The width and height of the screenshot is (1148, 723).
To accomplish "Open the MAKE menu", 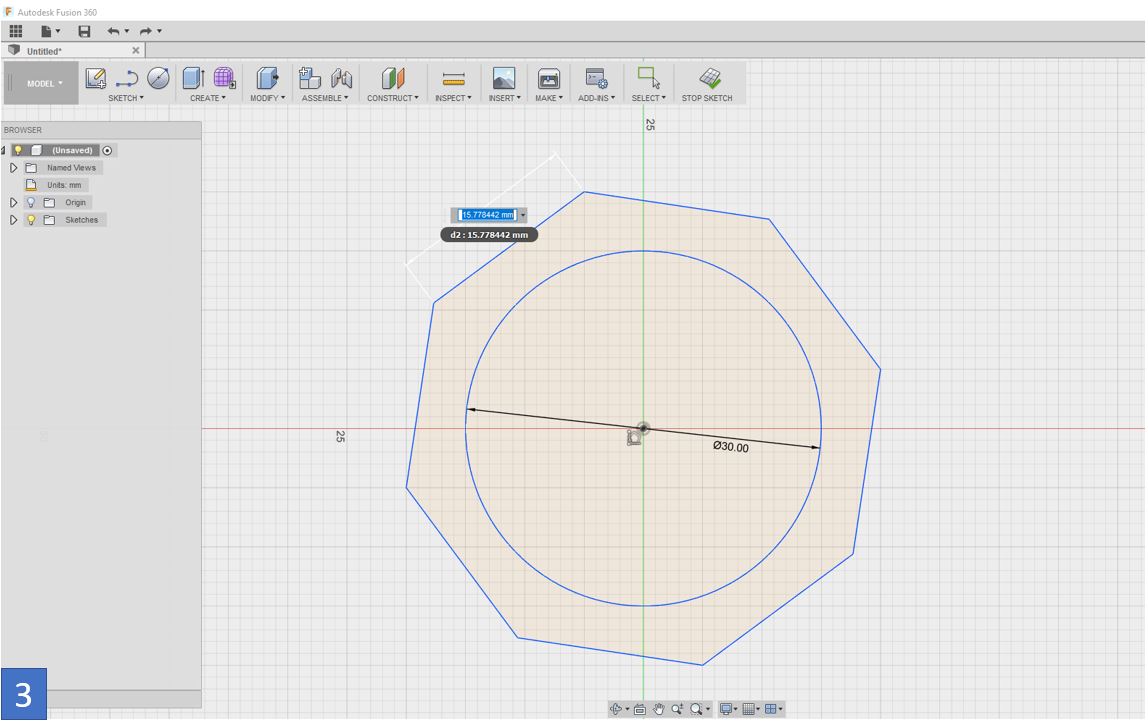I will tap(548, 98).
